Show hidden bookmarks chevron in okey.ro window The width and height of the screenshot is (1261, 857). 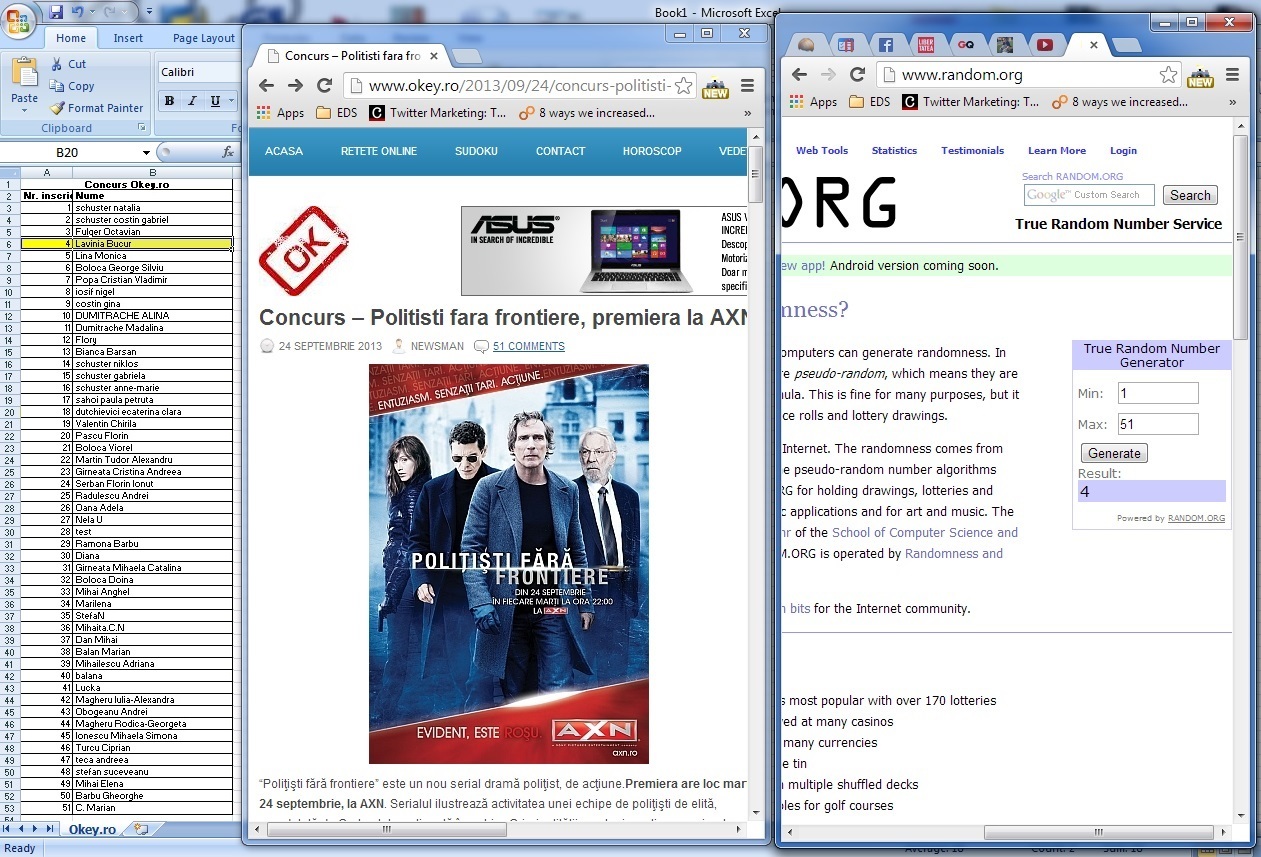click(x=747, y=113)
